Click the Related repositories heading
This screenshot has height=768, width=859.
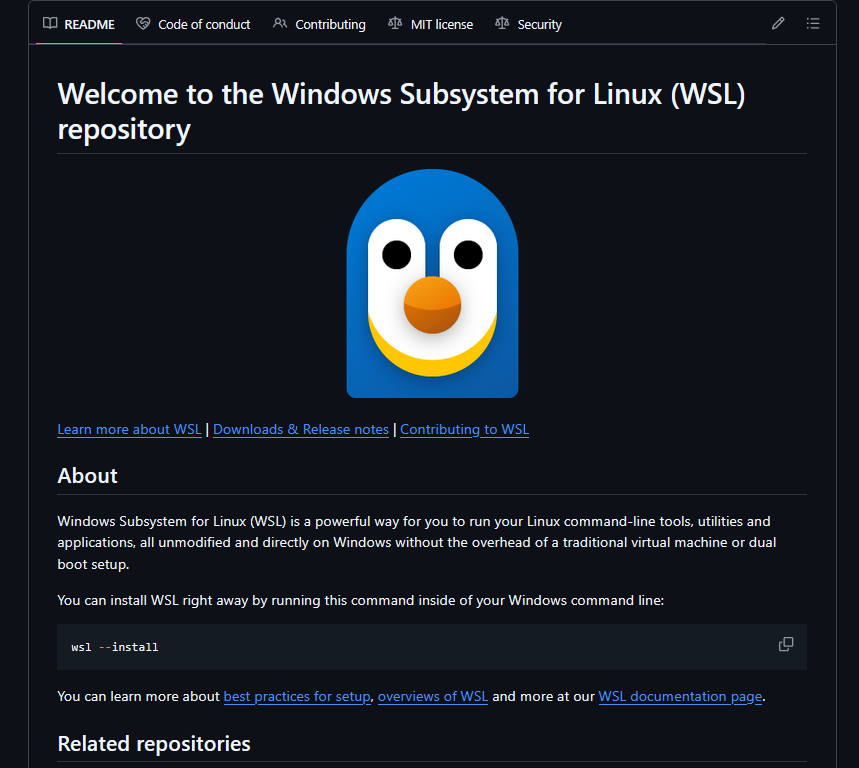tap(154, 744)
